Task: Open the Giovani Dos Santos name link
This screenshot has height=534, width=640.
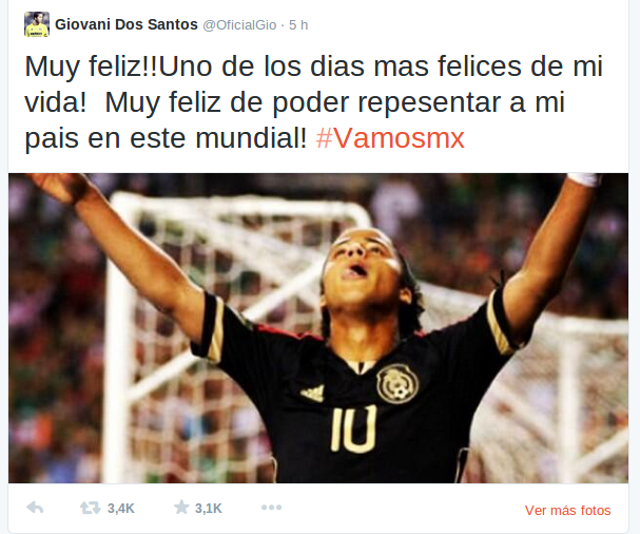Action: click(x=126, y=24)
